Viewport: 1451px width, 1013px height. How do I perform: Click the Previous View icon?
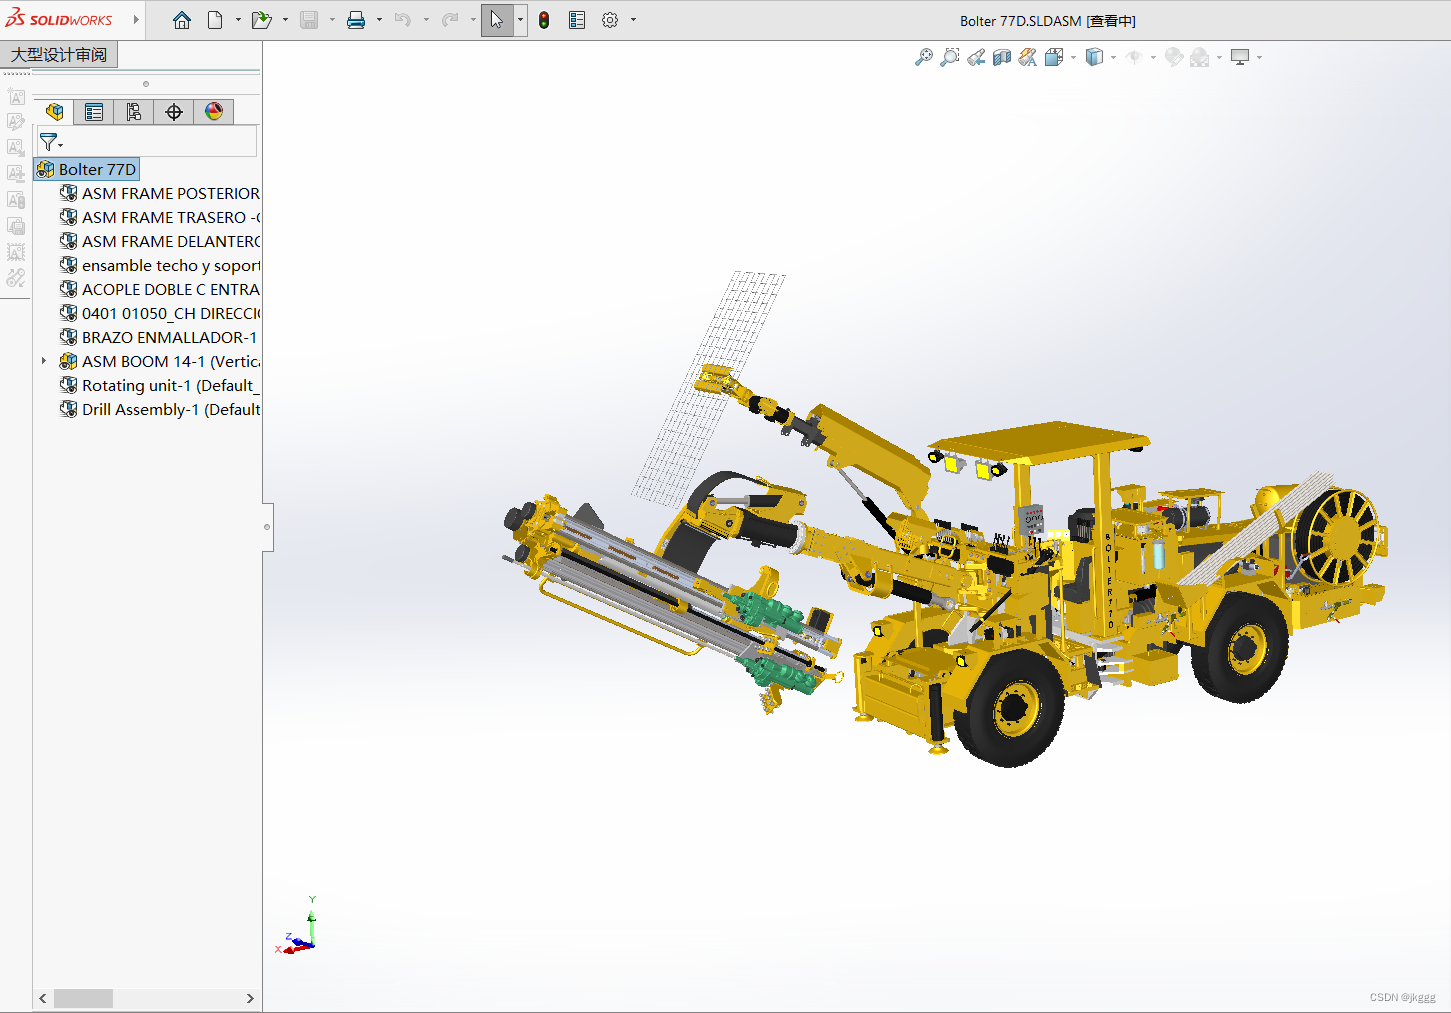[x=976, y=57]
